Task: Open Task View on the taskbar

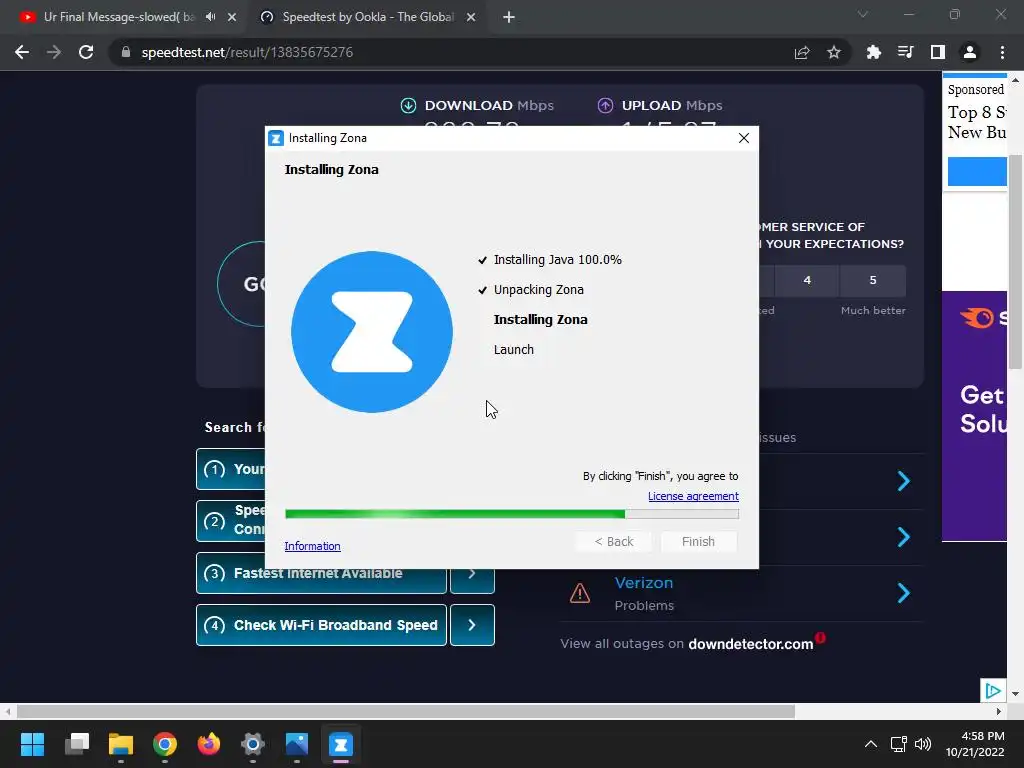Action: click(x=76, y=744)
